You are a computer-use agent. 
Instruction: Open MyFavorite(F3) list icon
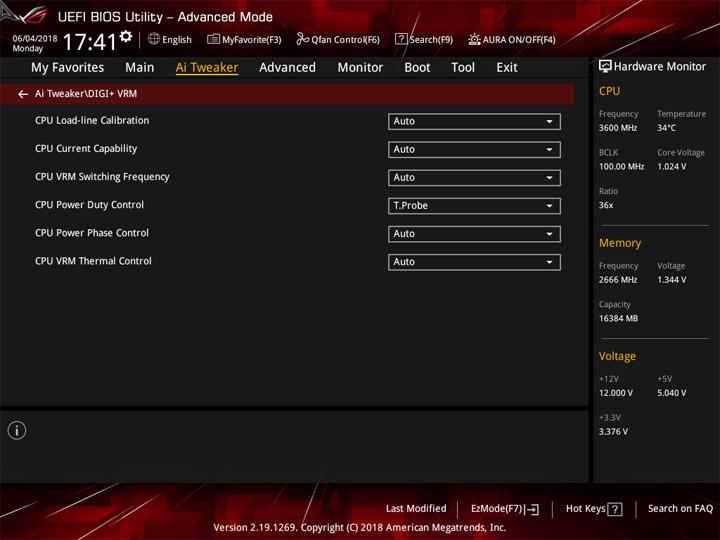(x=213, y=39)
